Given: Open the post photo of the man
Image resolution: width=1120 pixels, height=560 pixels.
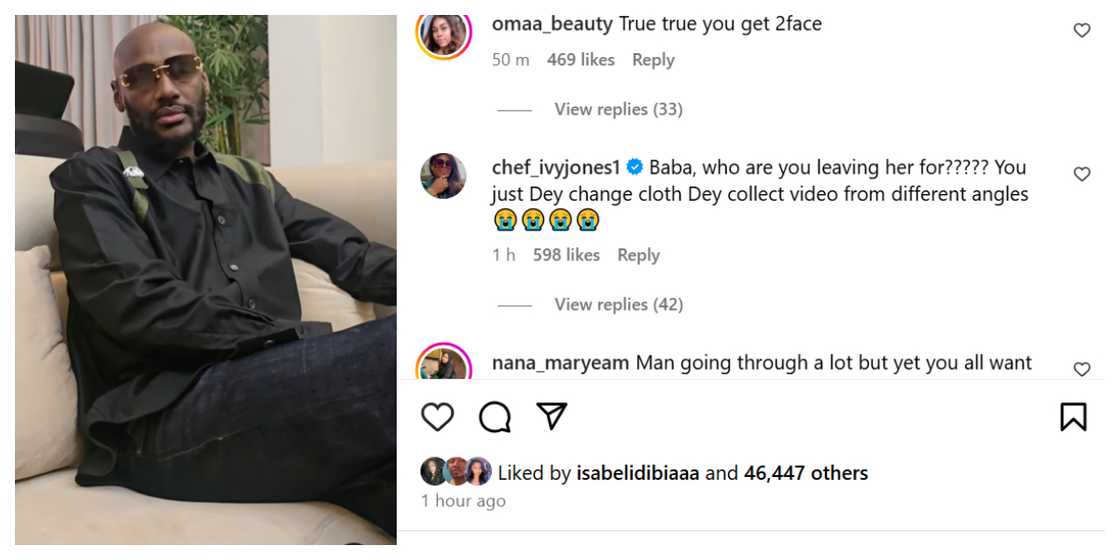Looking at the screenshot, I should pyautogui.click(x=206, y=280).
